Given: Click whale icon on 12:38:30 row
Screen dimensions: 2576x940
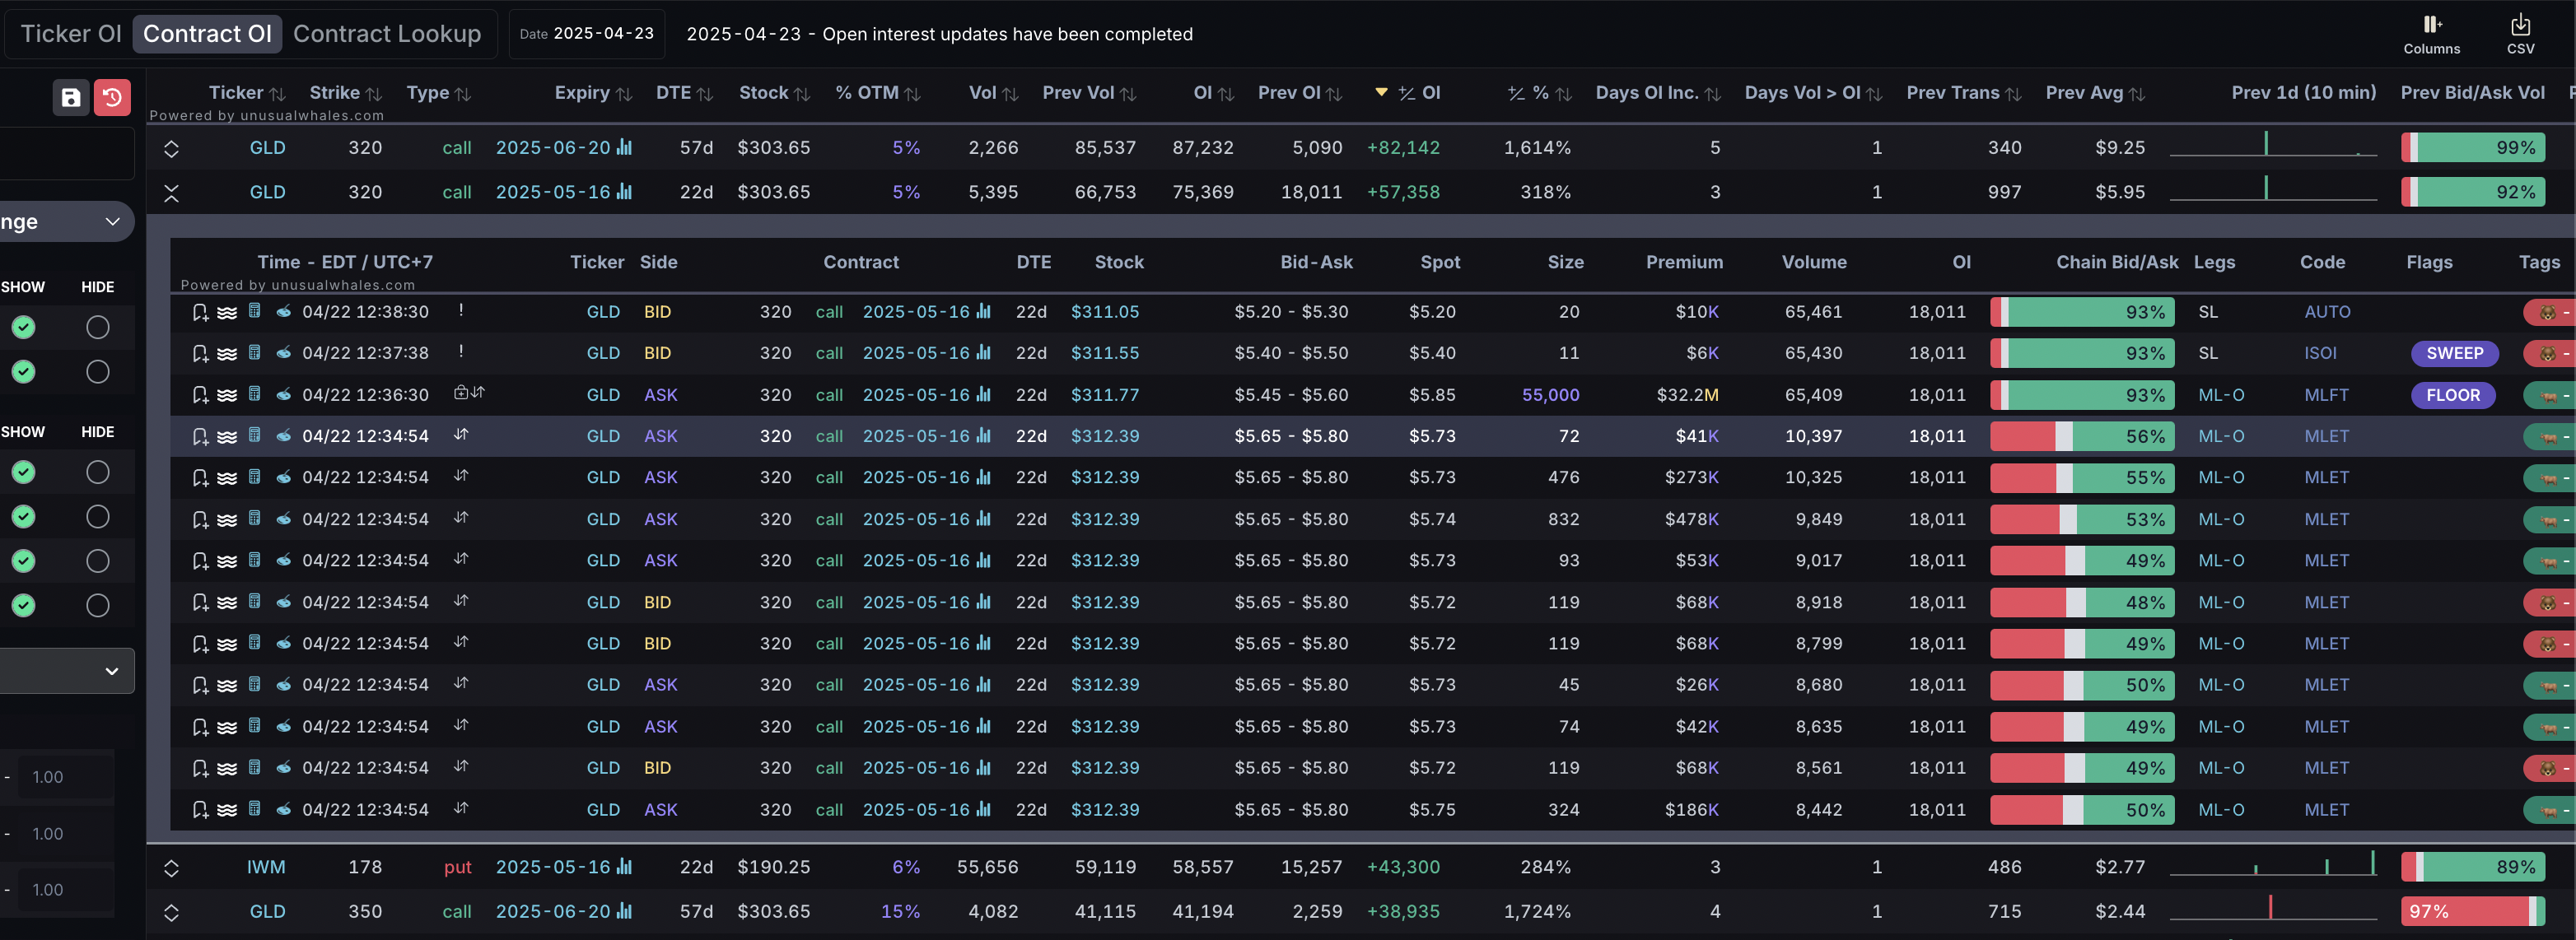Looking at the screenshot, I should pos(284,311).
